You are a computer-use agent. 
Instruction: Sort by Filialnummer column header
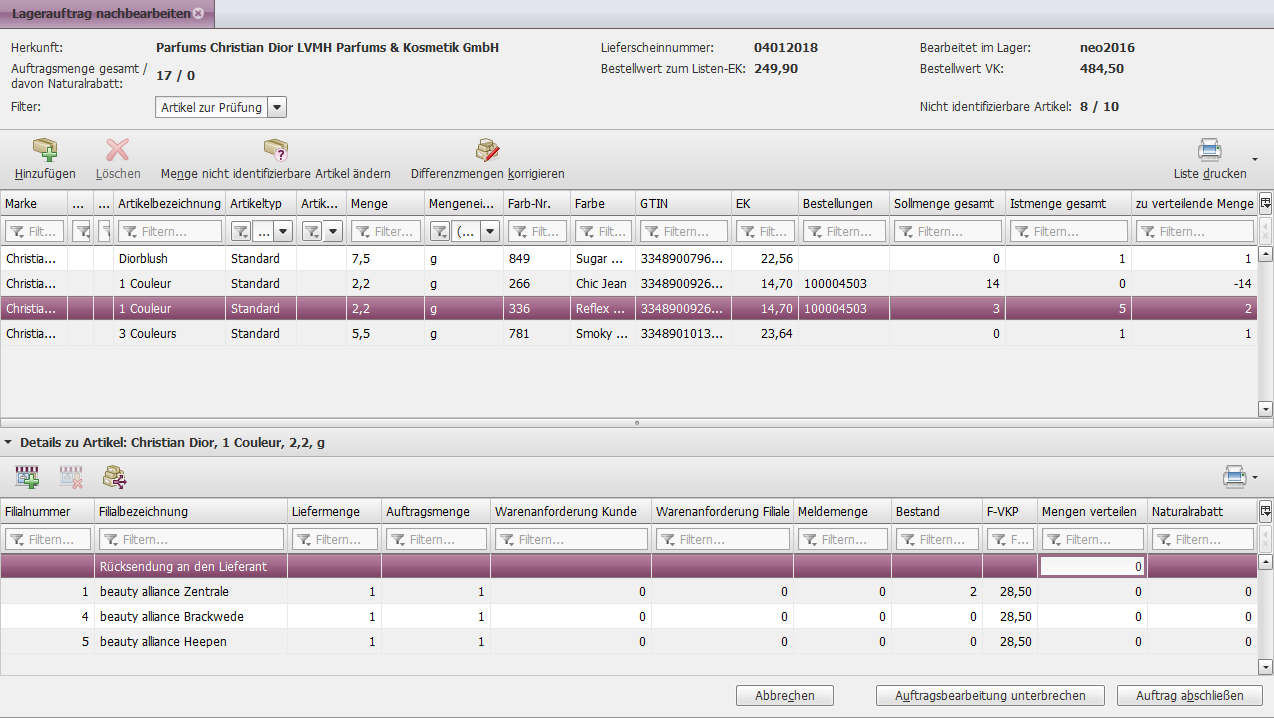tap(48, 511)
